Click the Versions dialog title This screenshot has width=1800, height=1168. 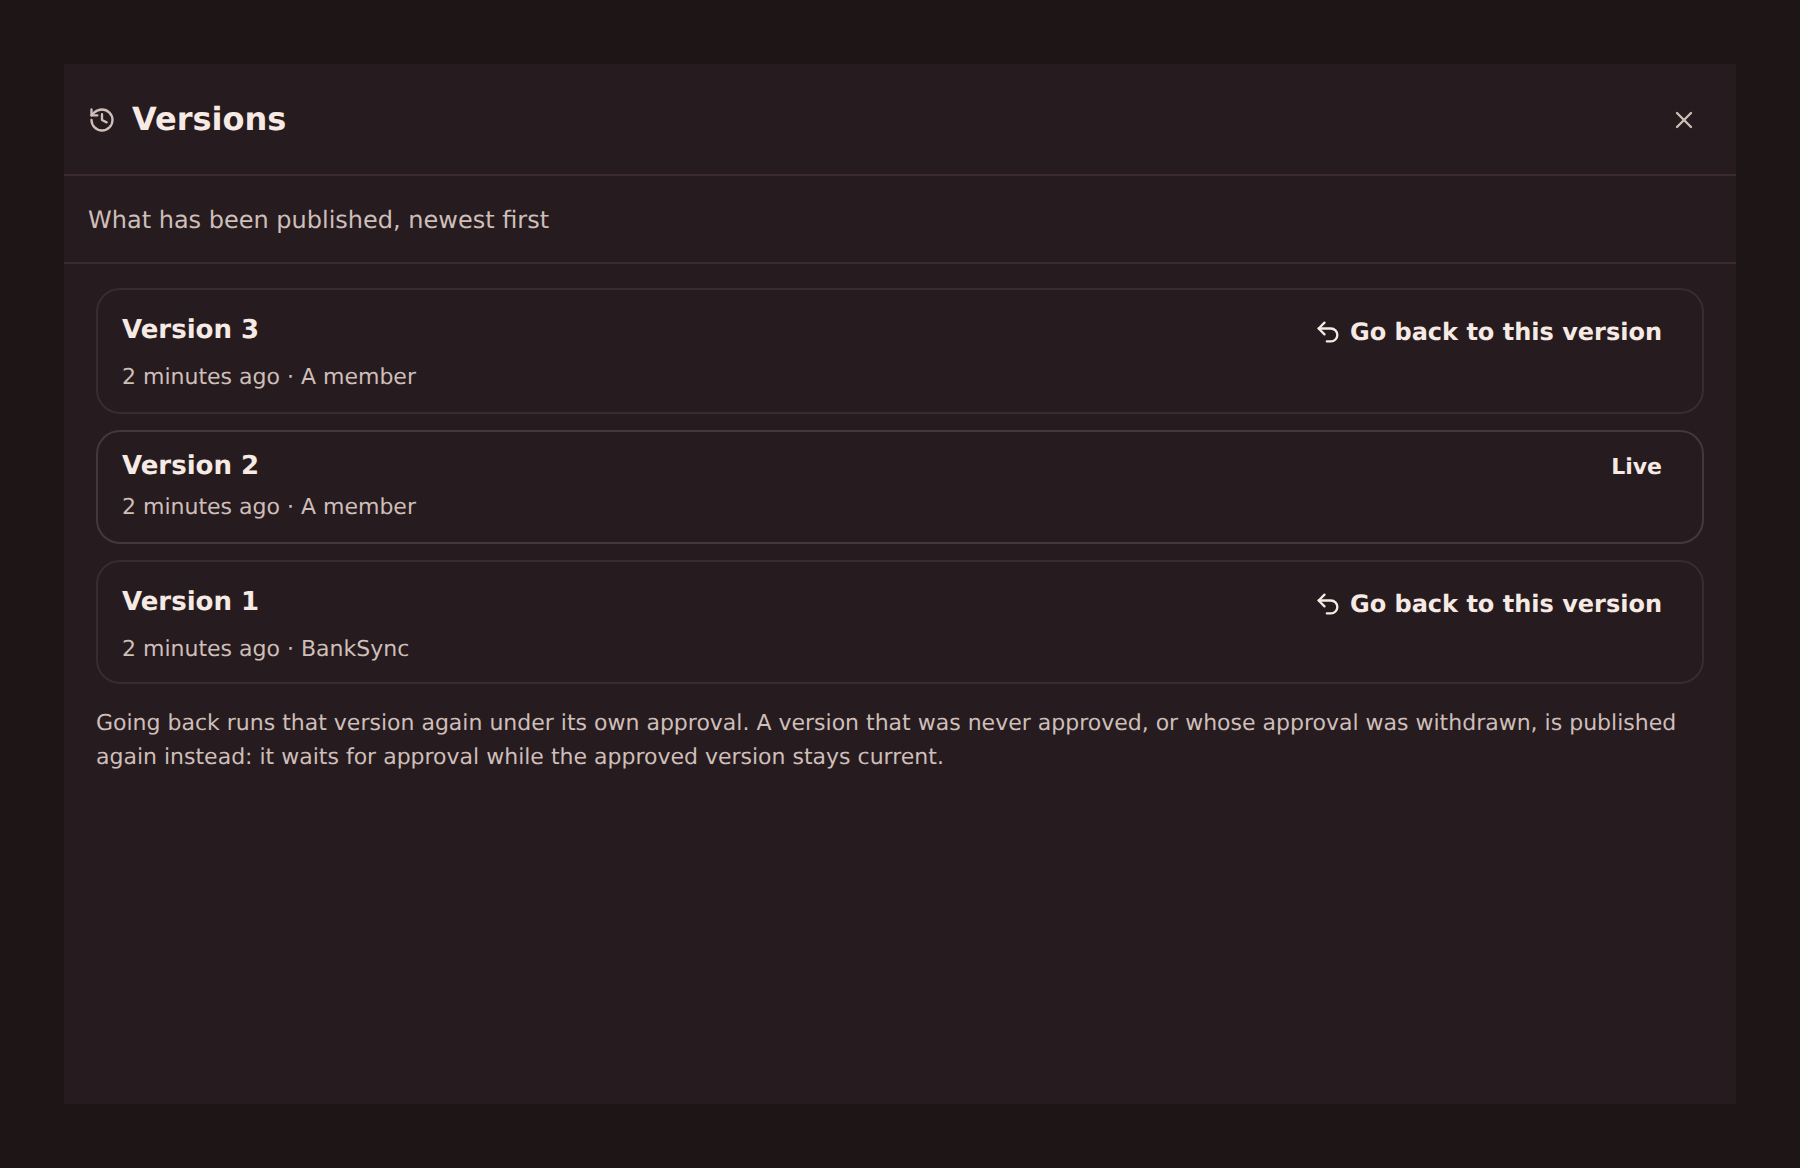coord(209,119)
